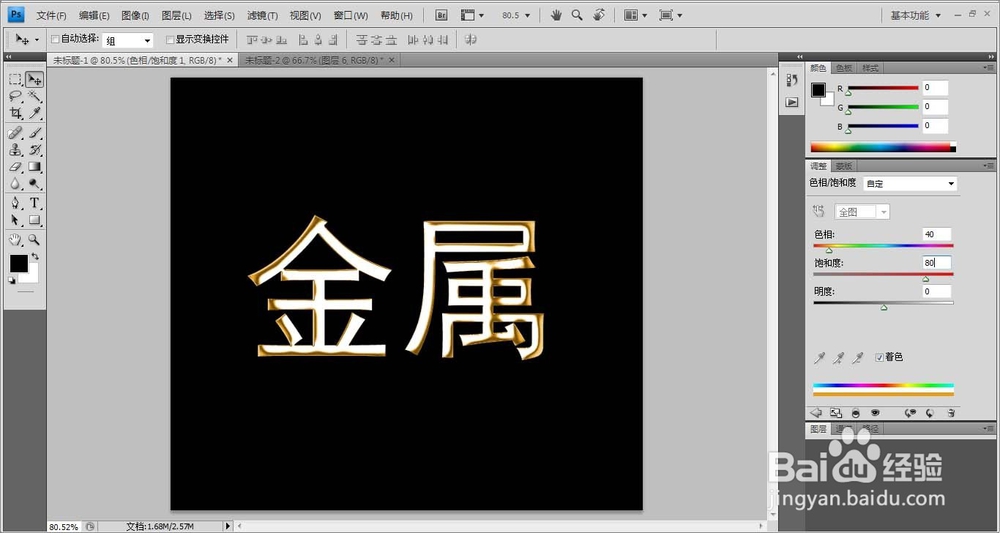Select the Crop tool
Screen dimensions: 1000x533
(15, 113)
